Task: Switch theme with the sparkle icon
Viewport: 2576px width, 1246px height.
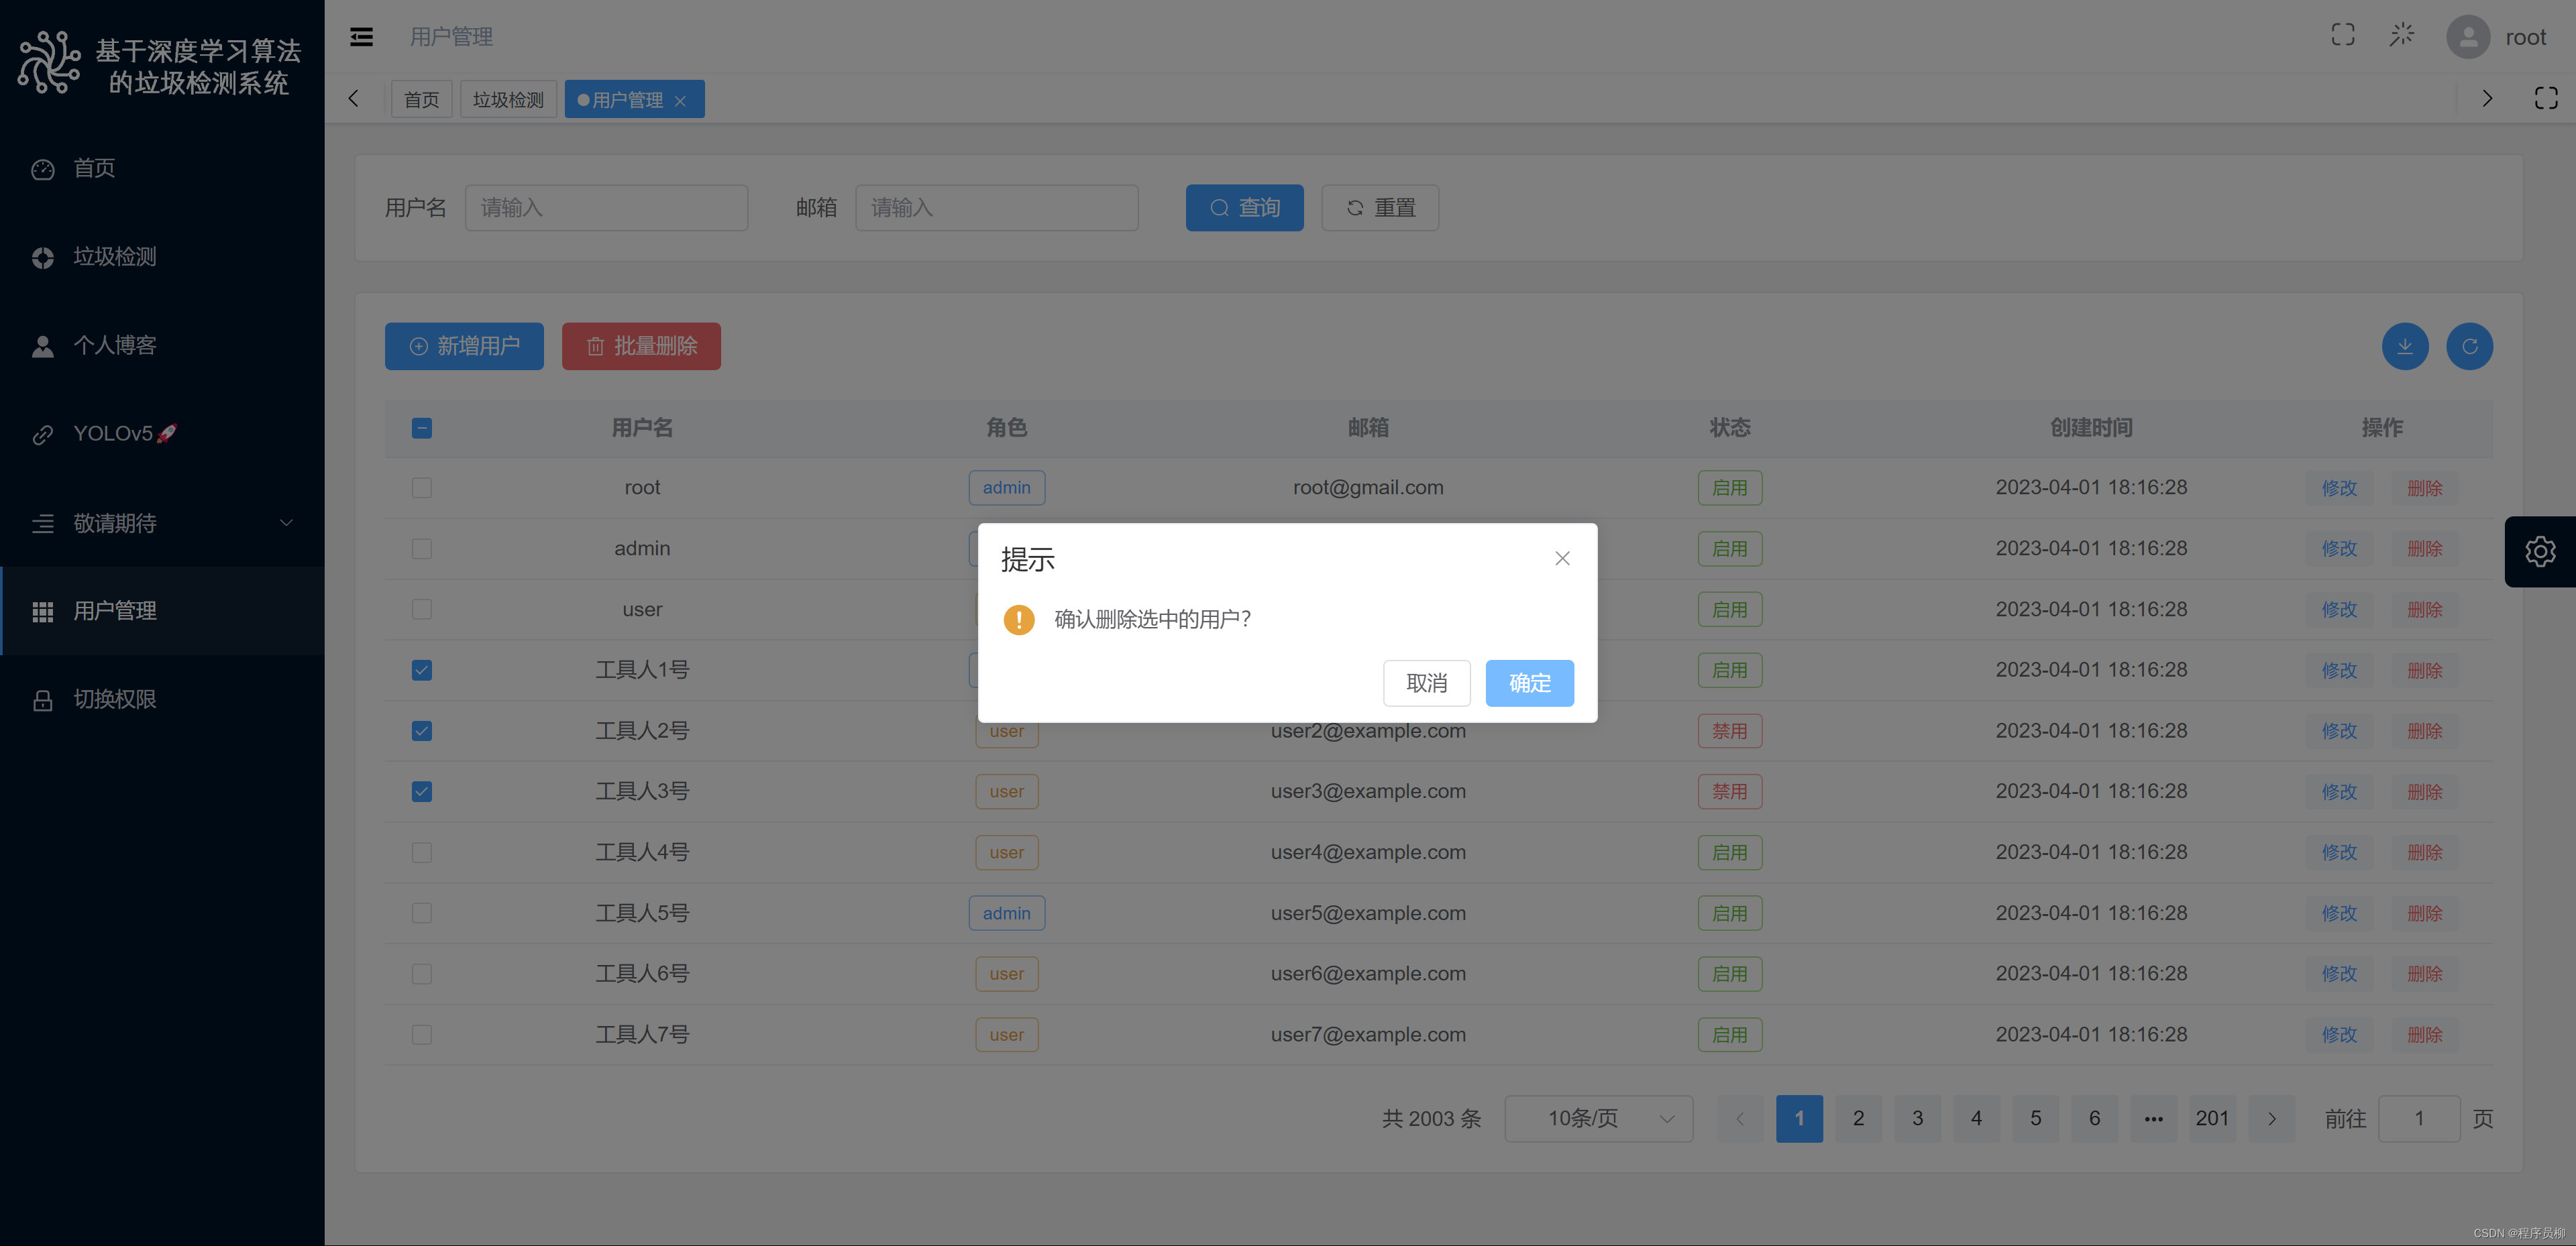Action: [2402, 36]
